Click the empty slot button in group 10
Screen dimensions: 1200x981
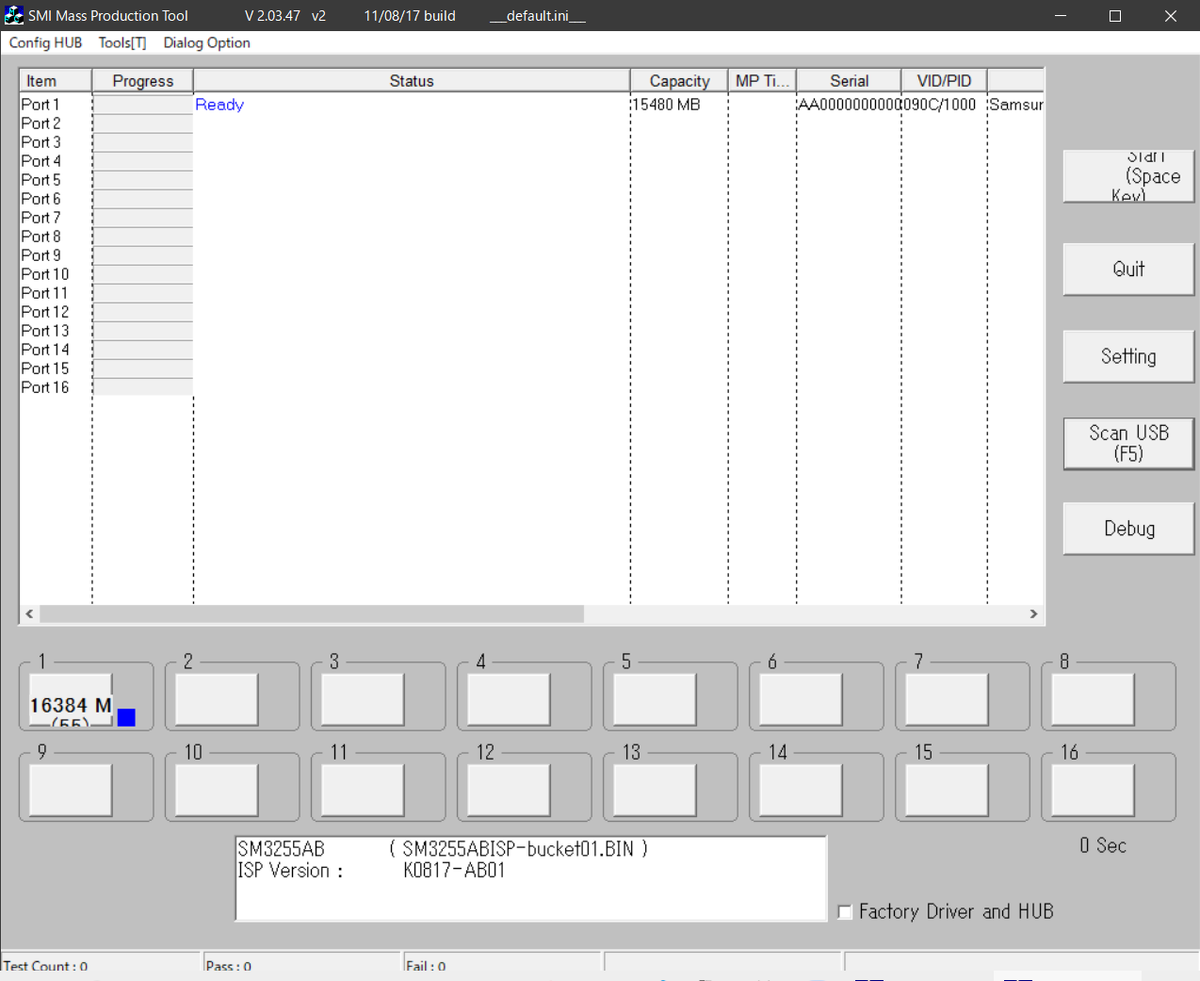(216, 790)
